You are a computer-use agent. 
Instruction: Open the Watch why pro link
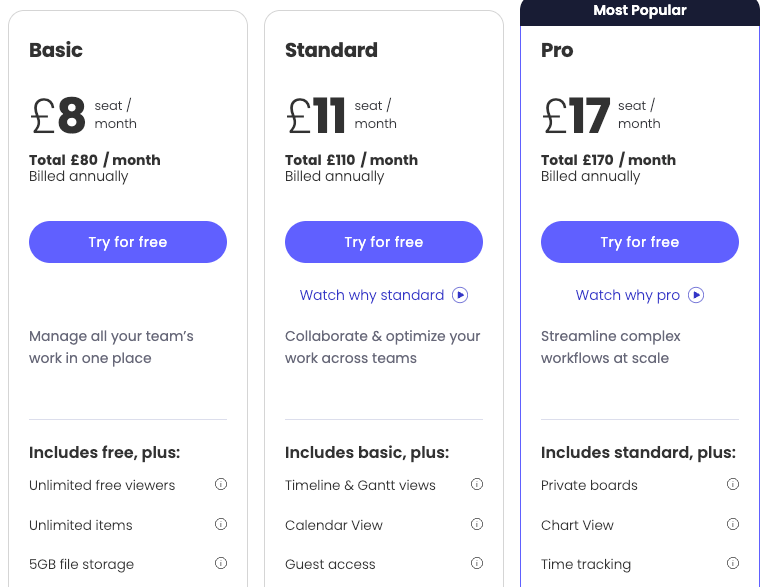tap(628, 295)
